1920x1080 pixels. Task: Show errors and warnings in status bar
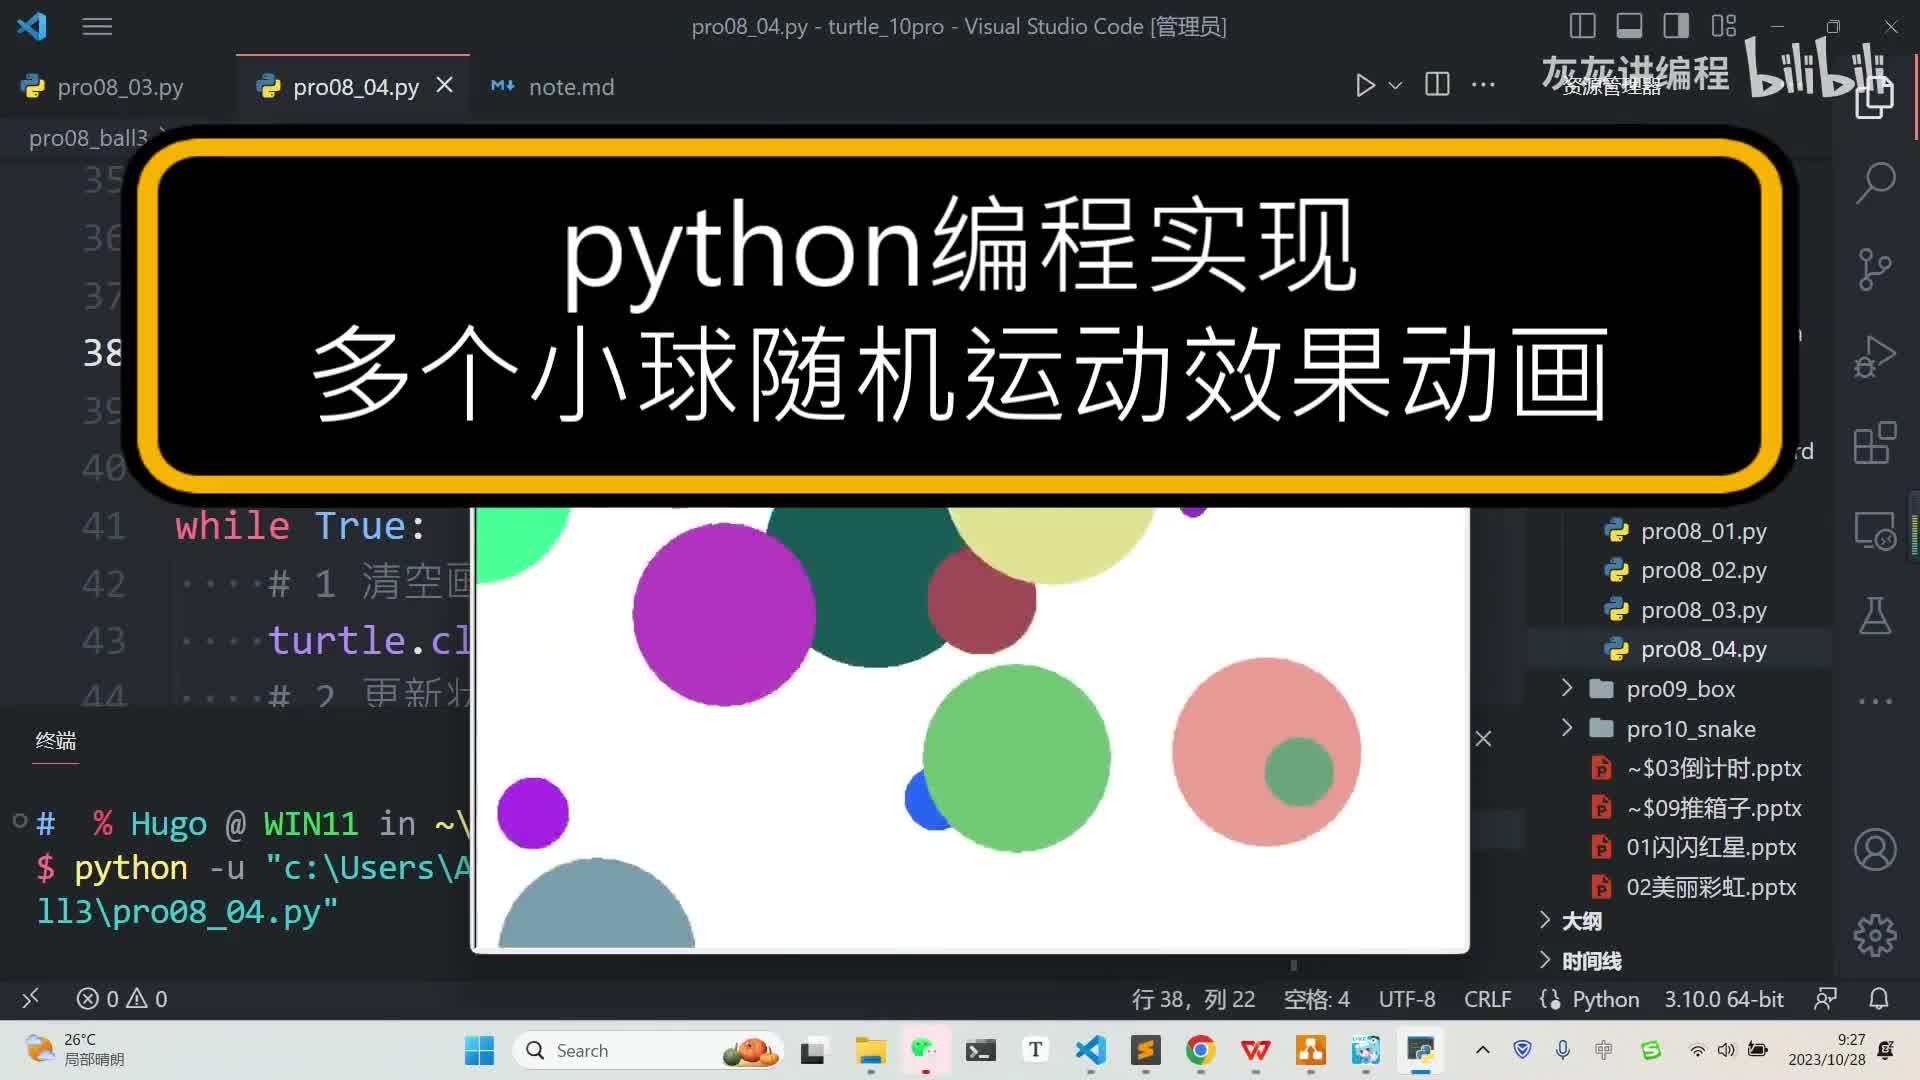pyautogui.click(x=122, y=999)
